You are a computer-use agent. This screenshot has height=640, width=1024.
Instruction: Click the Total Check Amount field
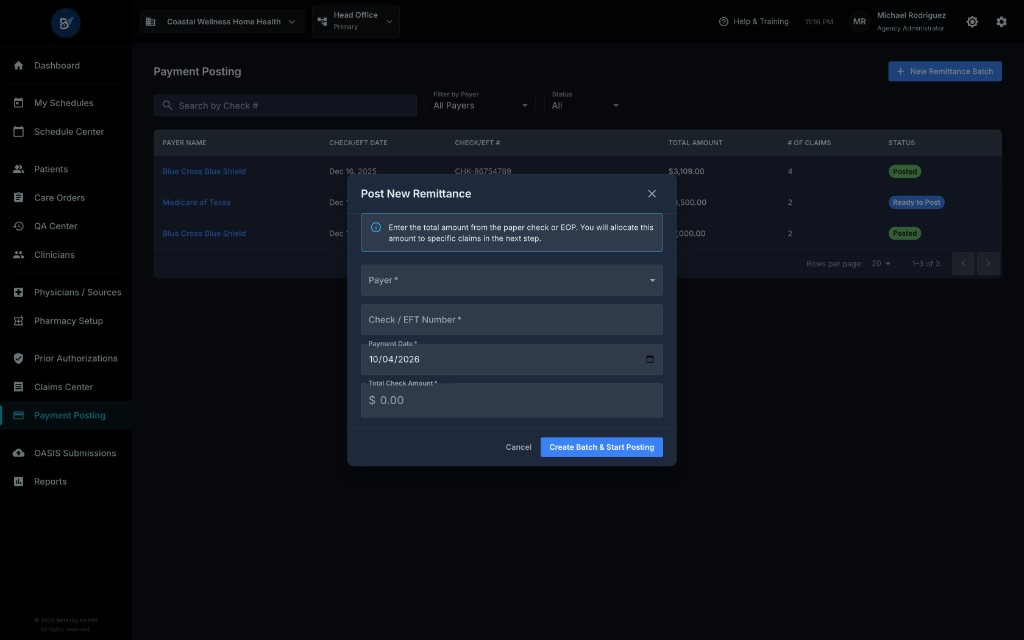tap(512, 400)
